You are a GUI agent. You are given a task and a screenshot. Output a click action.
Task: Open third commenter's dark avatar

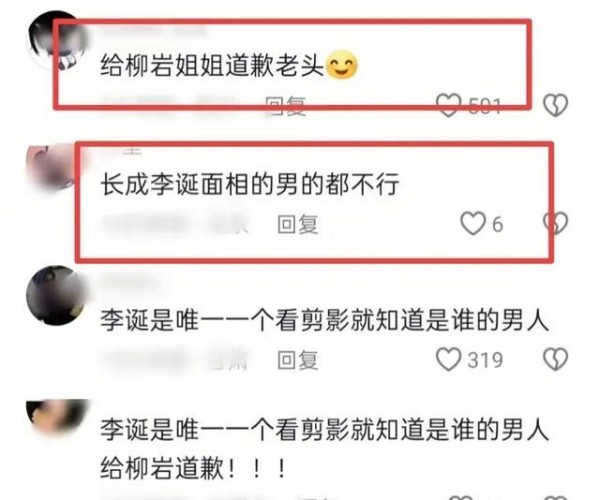(57, 295)
